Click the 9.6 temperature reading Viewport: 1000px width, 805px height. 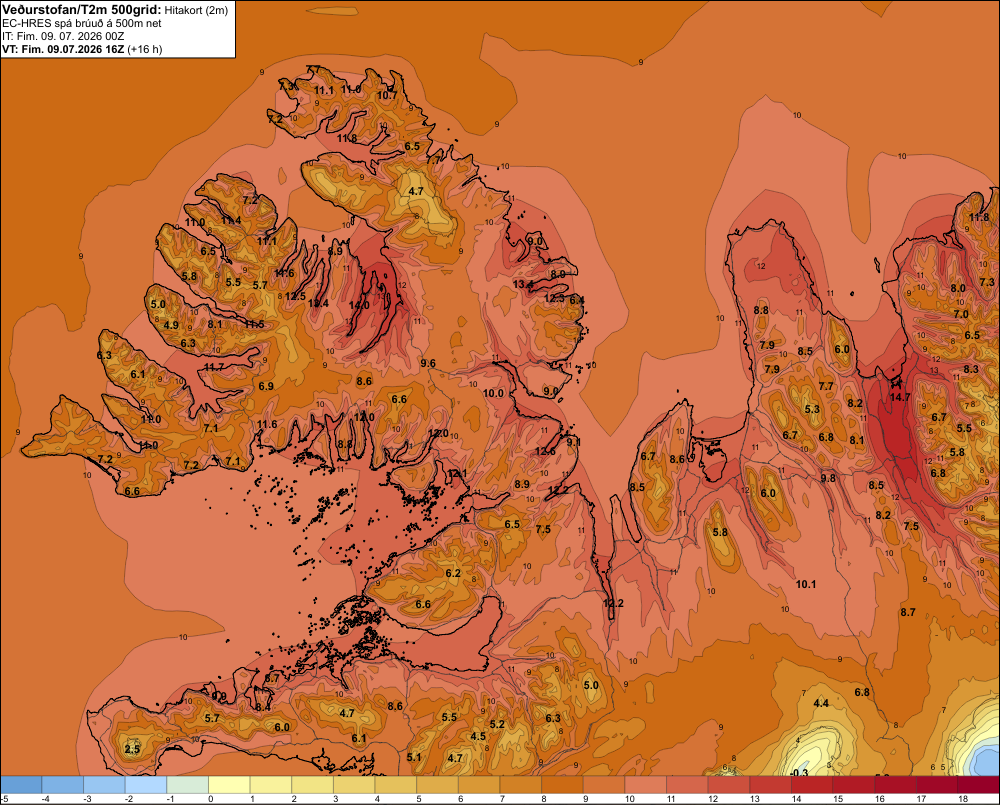(x=428, y=364)
